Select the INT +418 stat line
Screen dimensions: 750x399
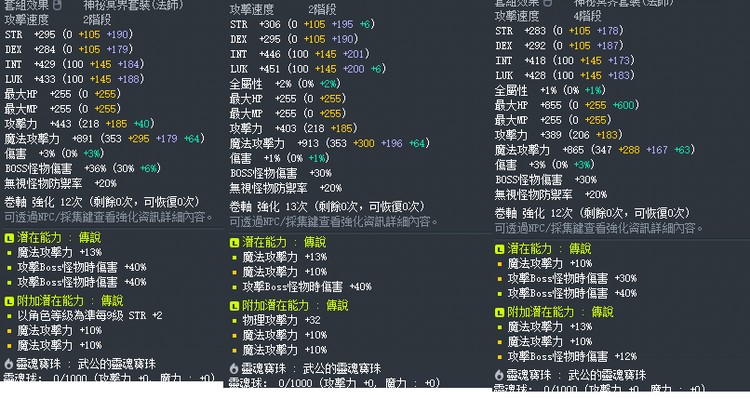[x=565, y=61]
